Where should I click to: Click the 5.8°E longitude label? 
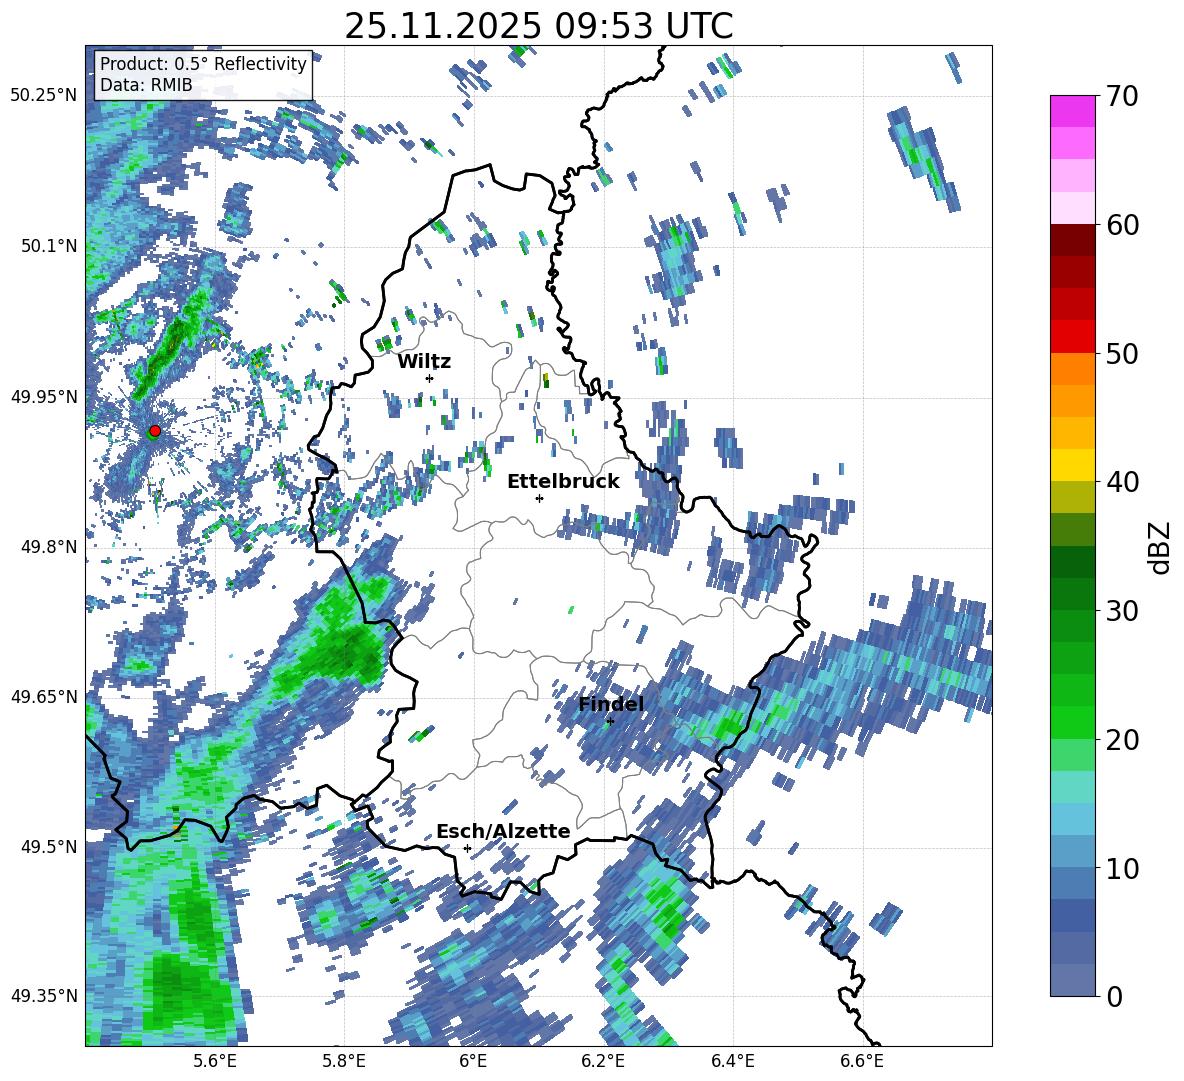pyautogui.click(x=344, y=1061)
